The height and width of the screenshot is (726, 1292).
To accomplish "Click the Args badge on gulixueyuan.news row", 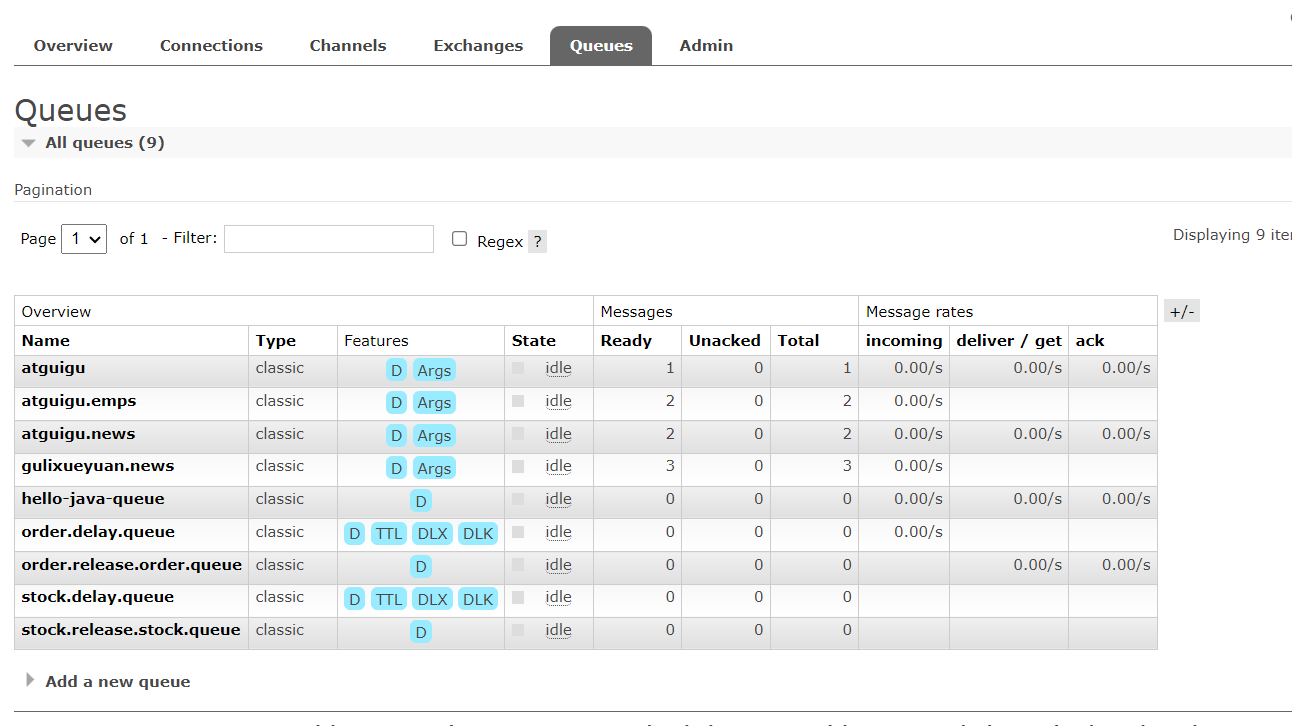I will (434, 468).
